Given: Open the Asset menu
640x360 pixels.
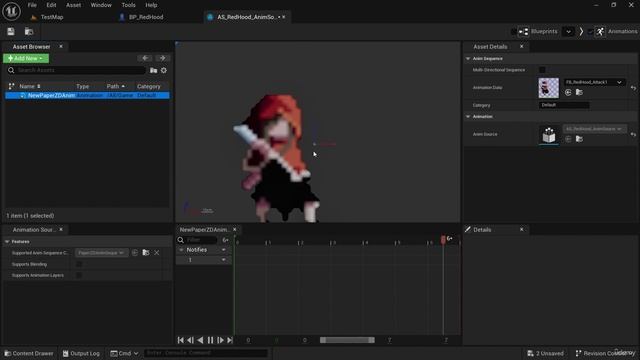Looking at the screenshot, I should click(x=73, y=5).
